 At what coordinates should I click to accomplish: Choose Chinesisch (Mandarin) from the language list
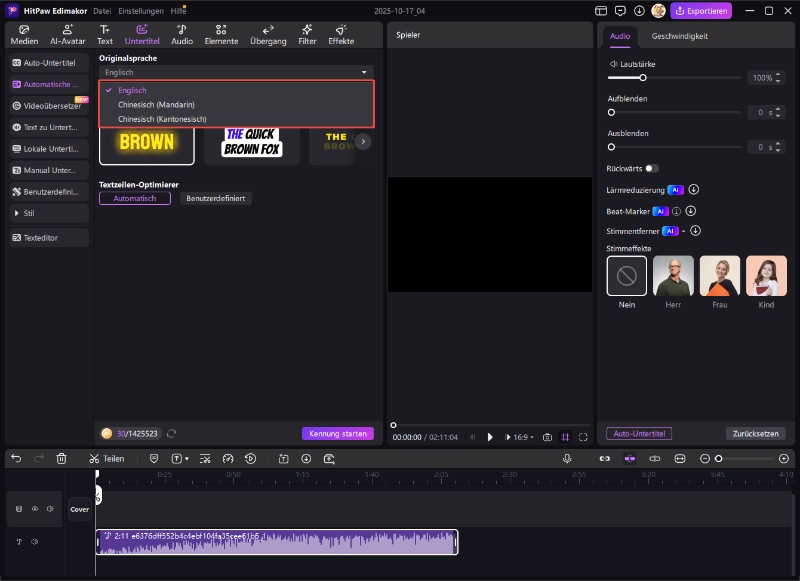coord(156,104)
